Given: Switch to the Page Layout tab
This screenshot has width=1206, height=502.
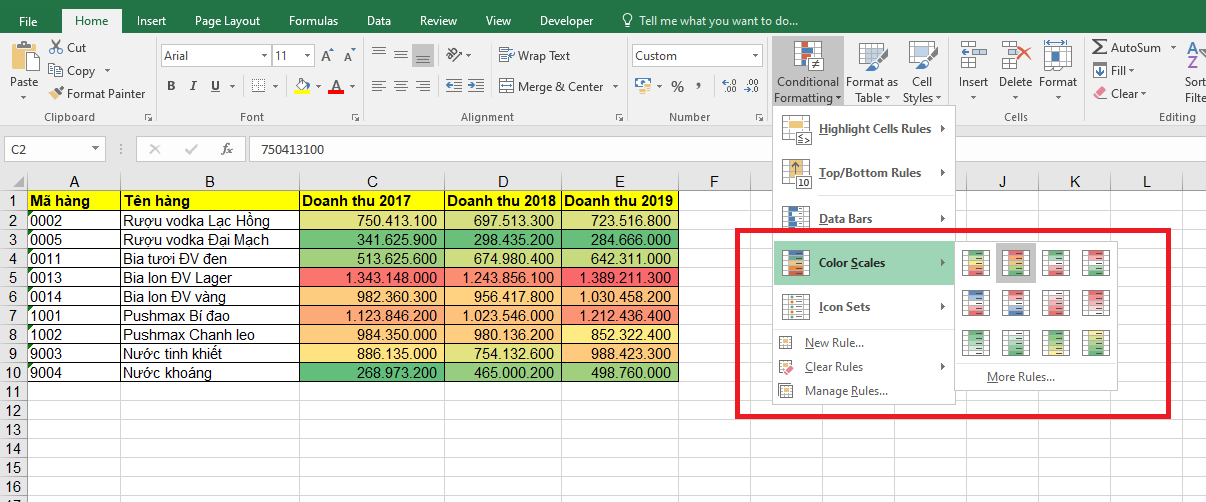Looking at the screenshot, I should coord(227,21).
